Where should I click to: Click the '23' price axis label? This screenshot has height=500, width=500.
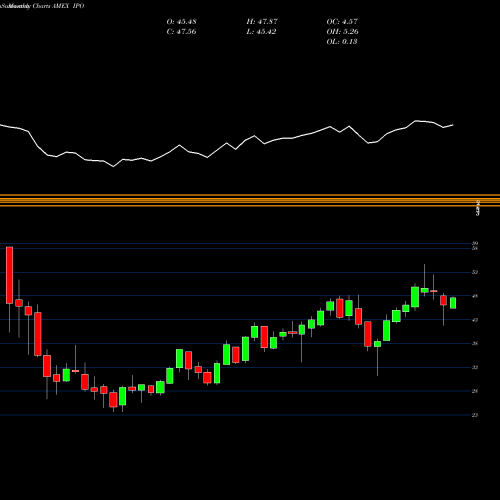(x=475, y=415)
